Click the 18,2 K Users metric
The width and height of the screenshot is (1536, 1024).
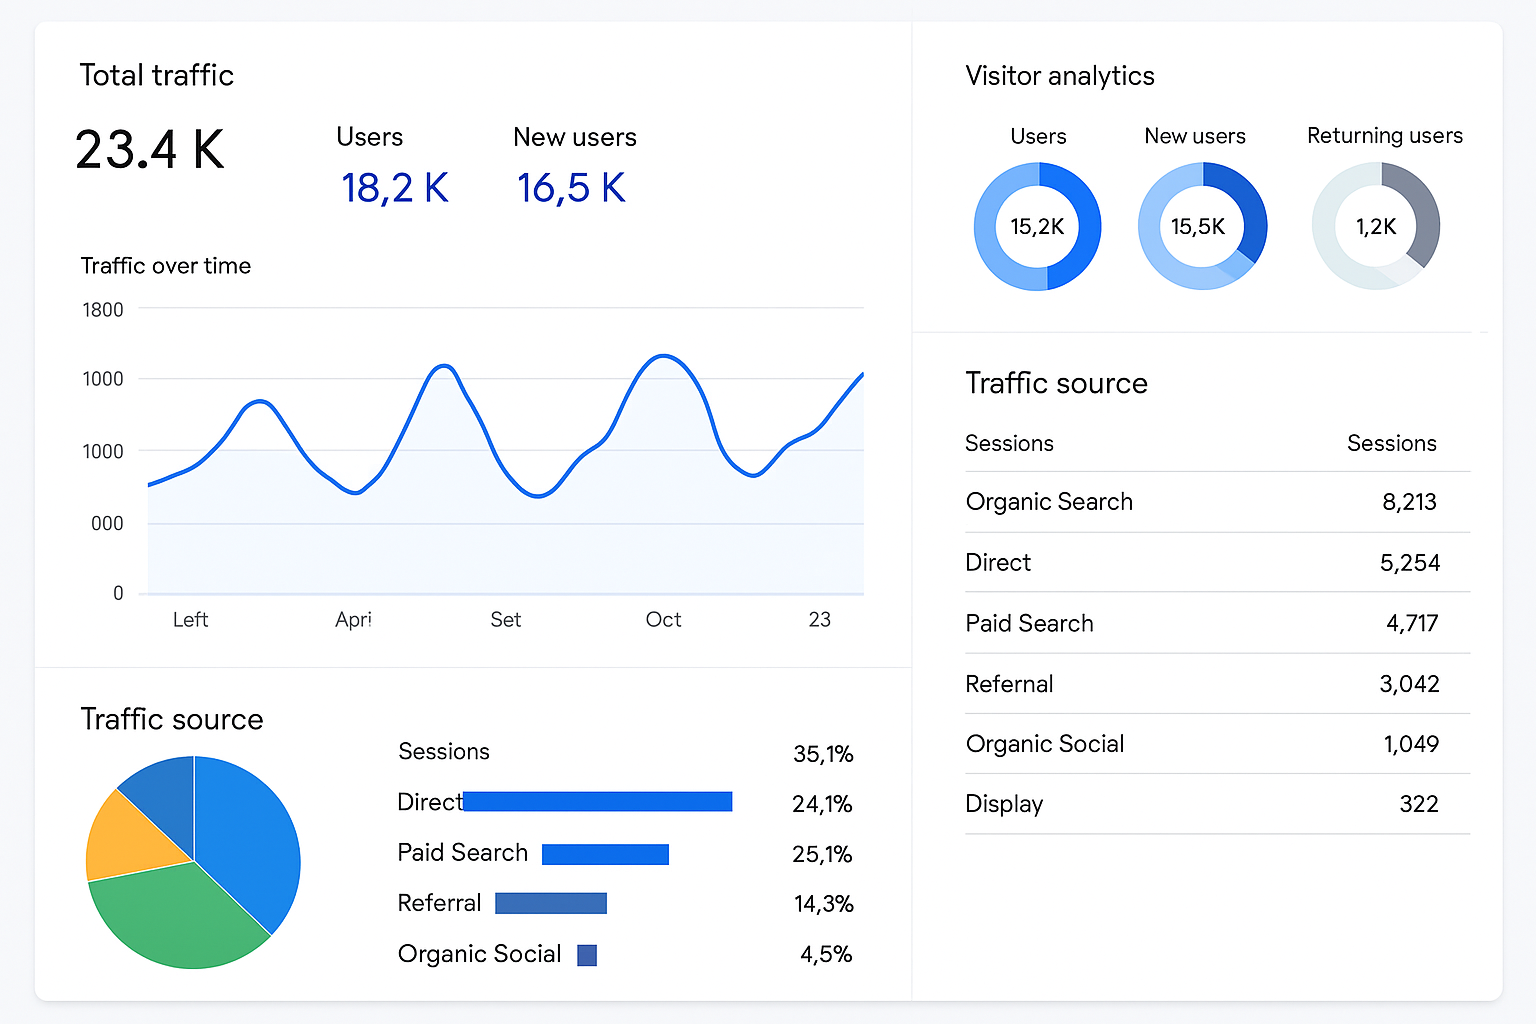[394, 188]
